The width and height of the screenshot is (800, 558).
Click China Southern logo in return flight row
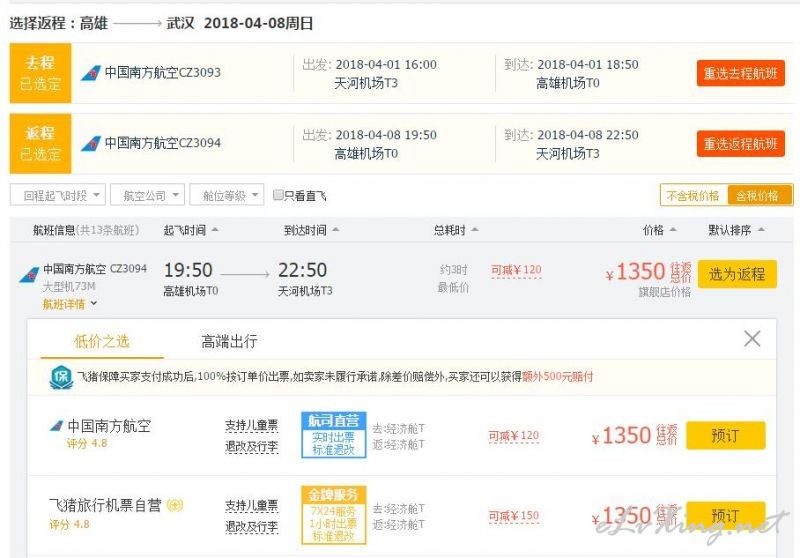tap(91, 143)
